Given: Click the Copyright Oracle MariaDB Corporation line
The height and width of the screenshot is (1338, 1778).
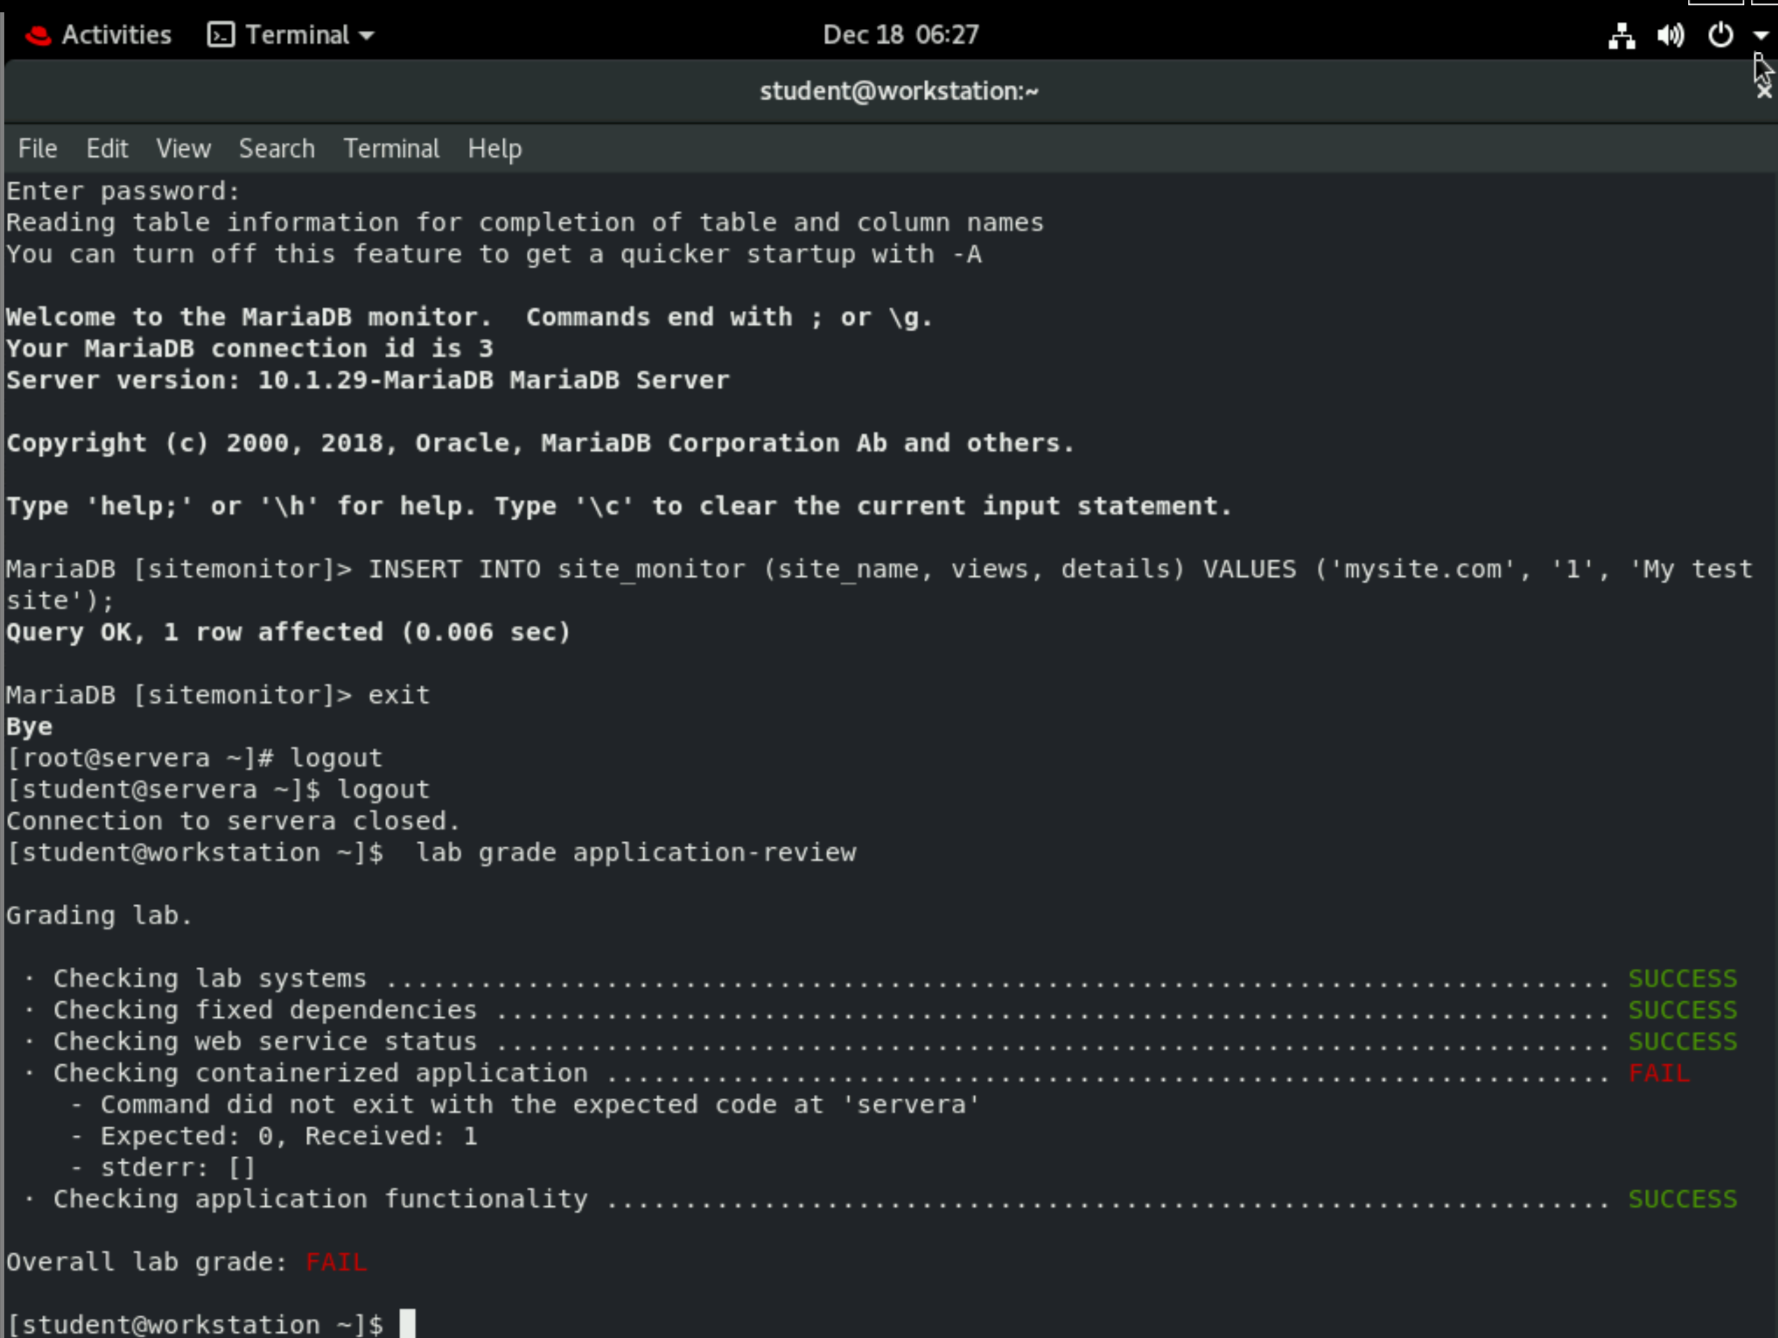Looking at the screenshot, I should (x=540, y=443).
